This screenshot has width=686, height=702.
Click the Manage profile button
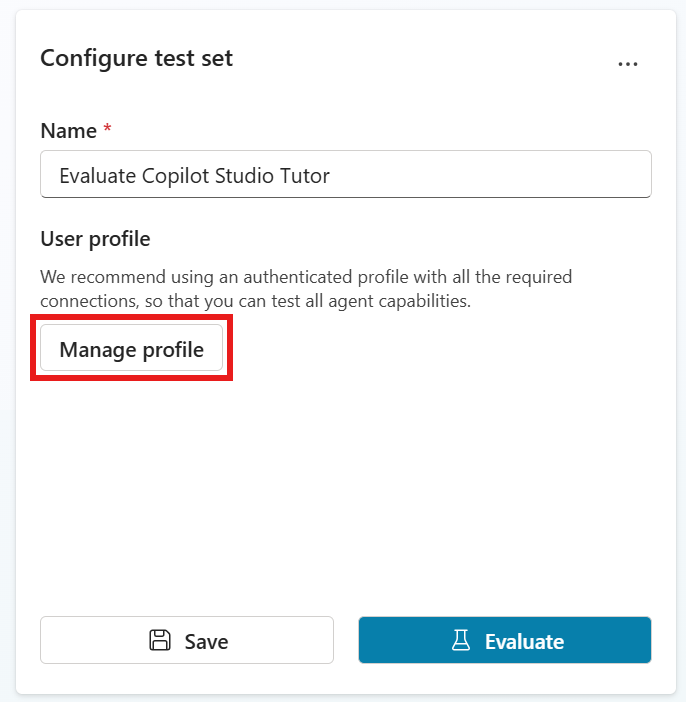coord(131,350)
